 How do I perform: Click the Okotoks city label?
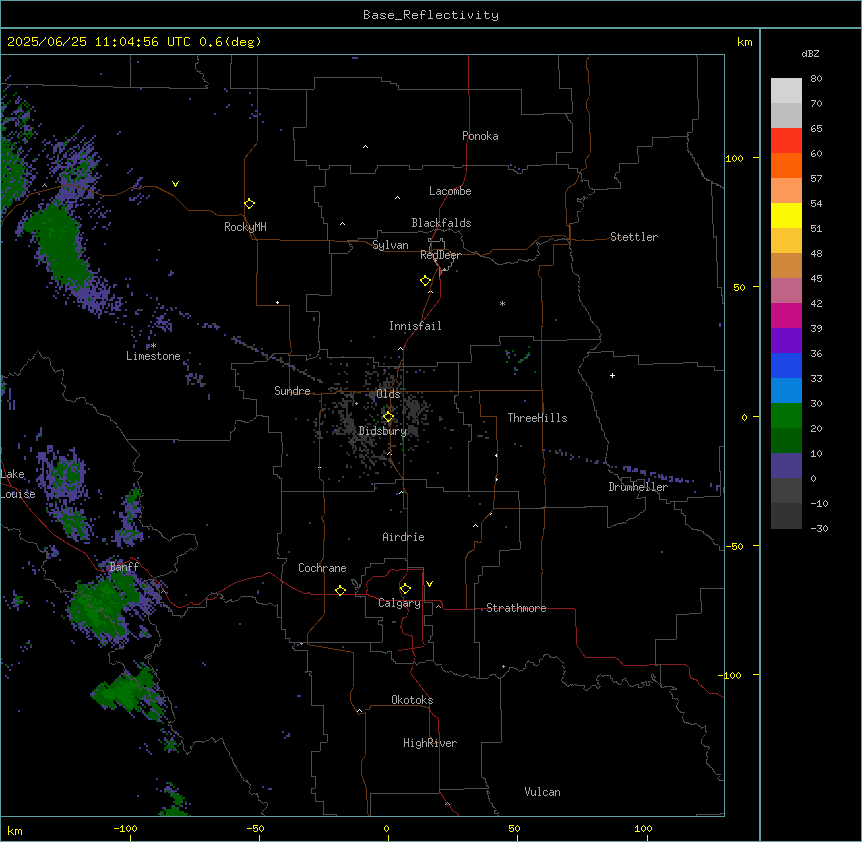point(412,700)
